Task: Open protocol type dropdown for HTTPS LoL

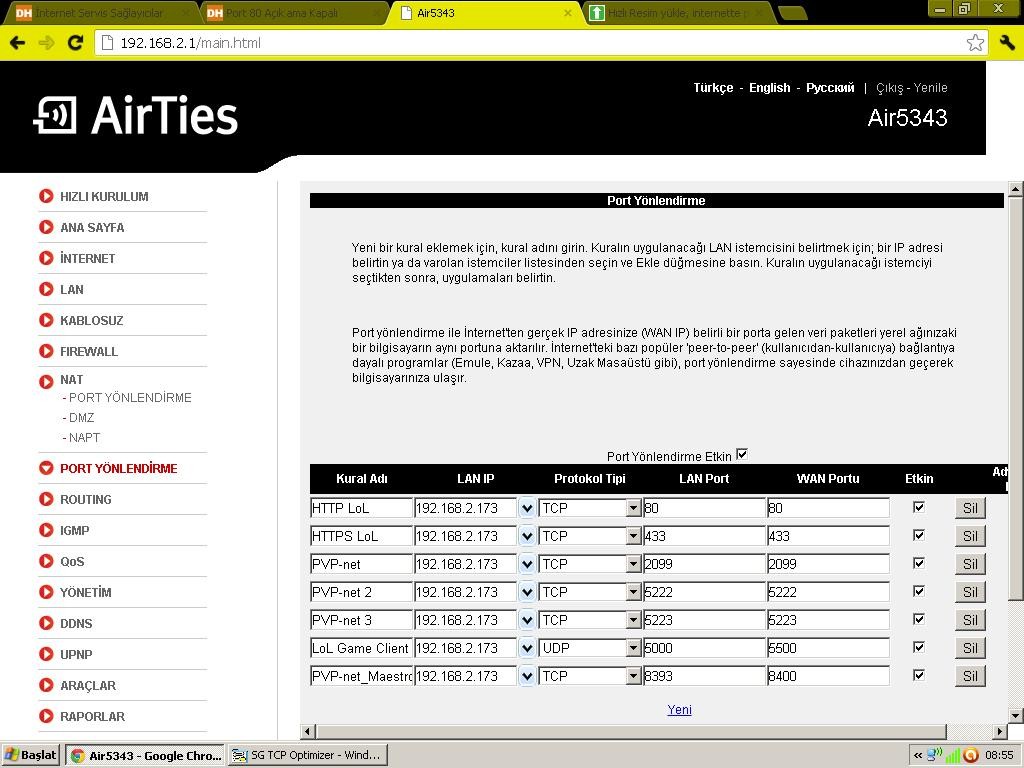Action: click(x=633, y=536)
